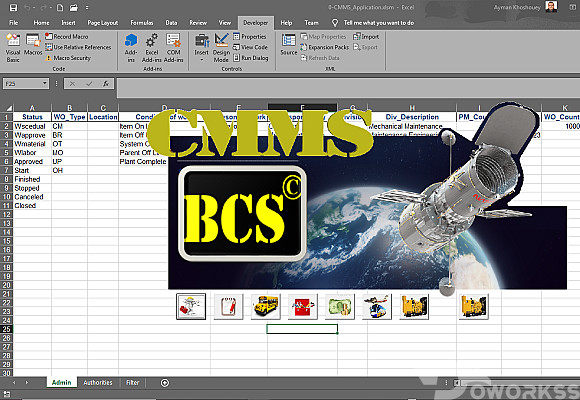The width and height of the screenshot is (580, 400).
Task: Click next sheet navigation arrow
Action: pyautogui.click(x=27, y=382)
